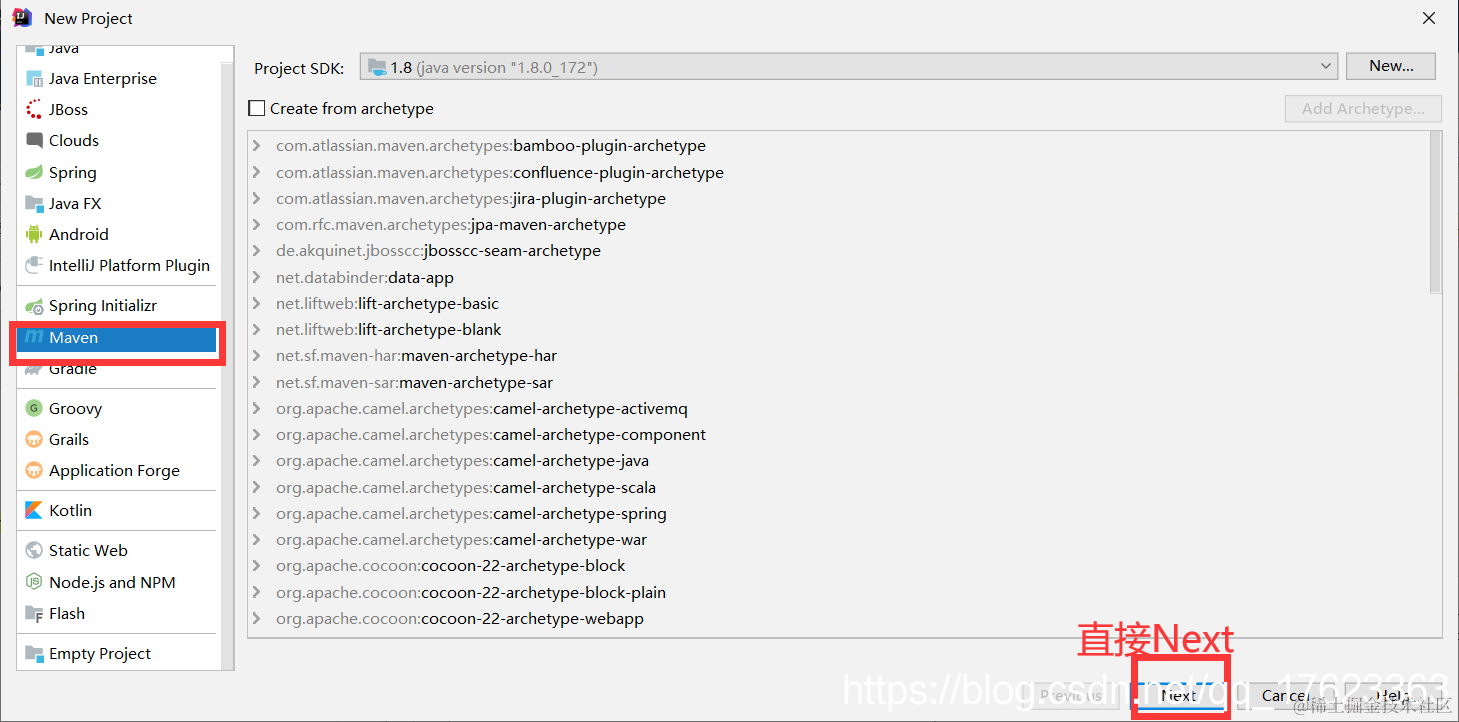Click the Java Enterprise icon in sidebar
This screenshot has height=722, width=1459.
pyautogui.click(x=34, y=79)
